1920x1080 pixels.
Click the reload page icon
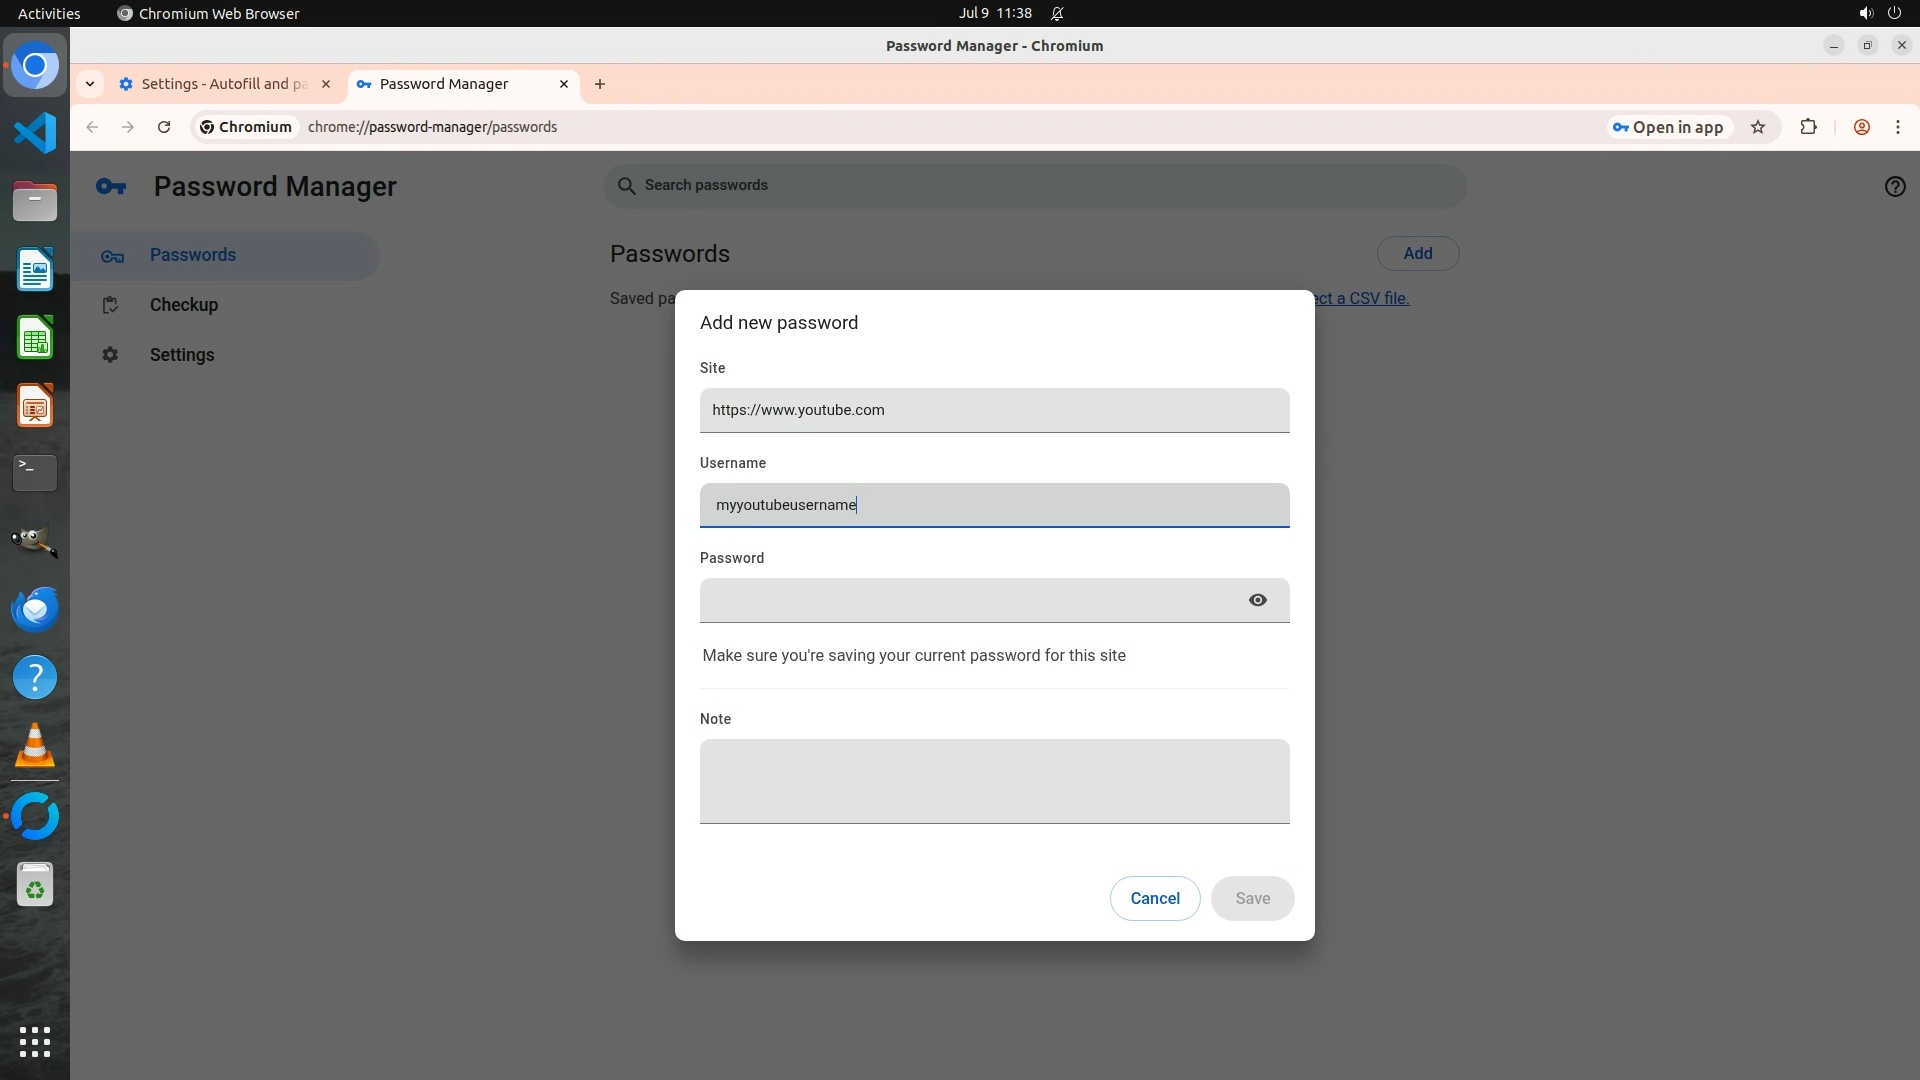coord(164,127)
